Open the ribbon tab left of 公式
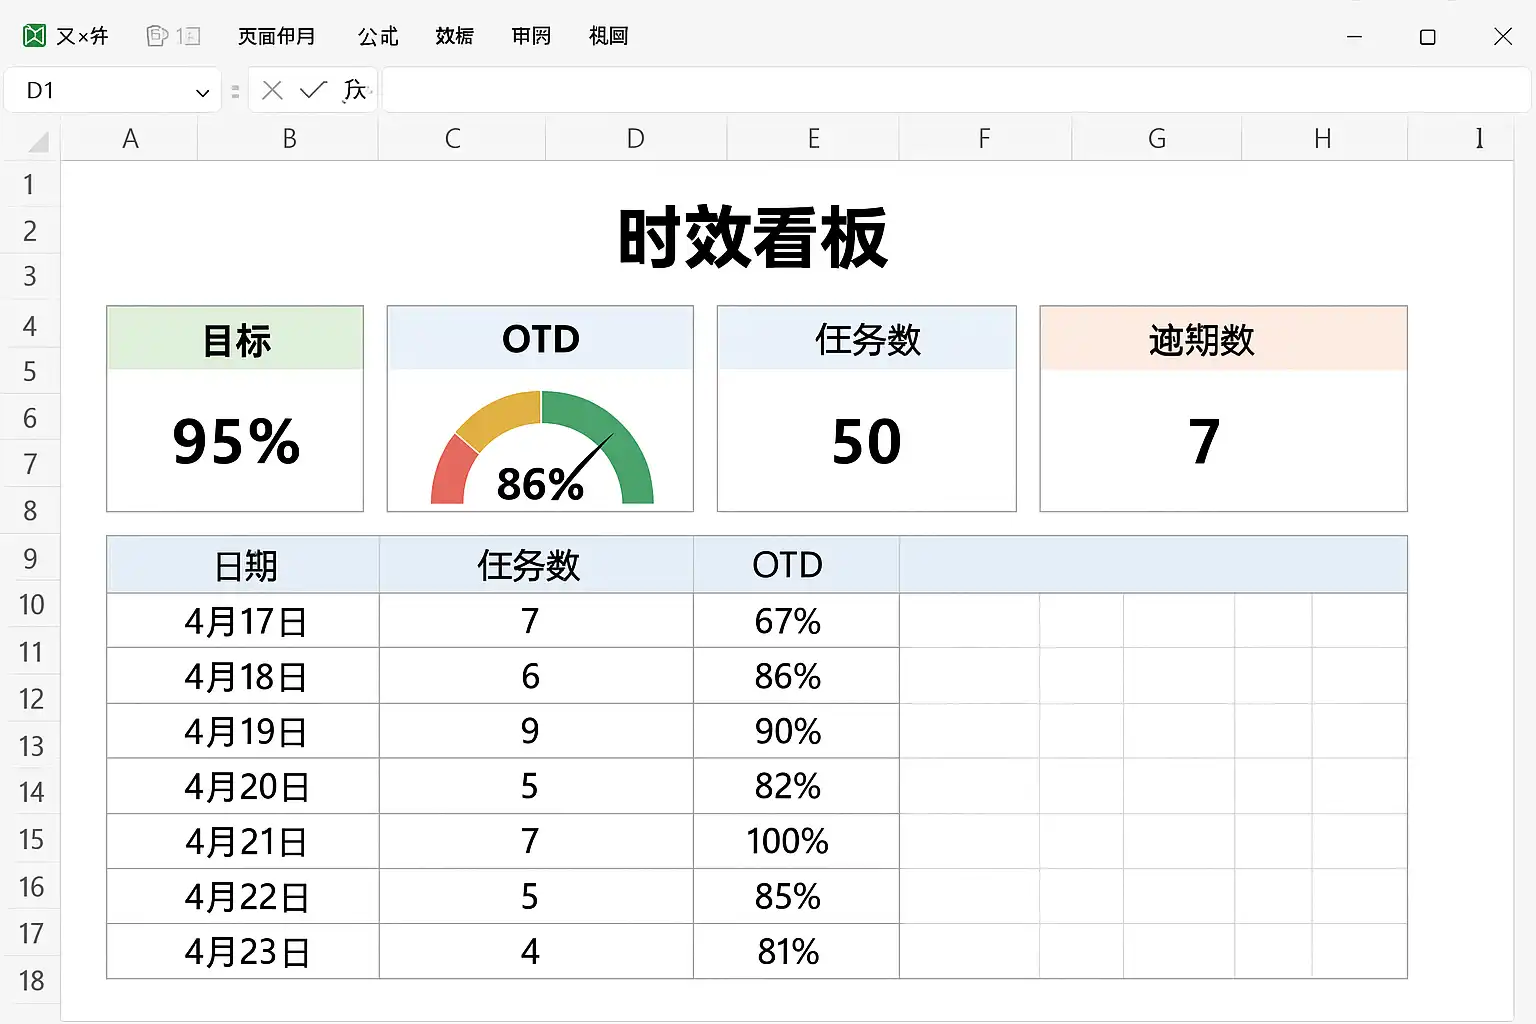Screen dimensions: 1536x1024 tap(277, 36)
